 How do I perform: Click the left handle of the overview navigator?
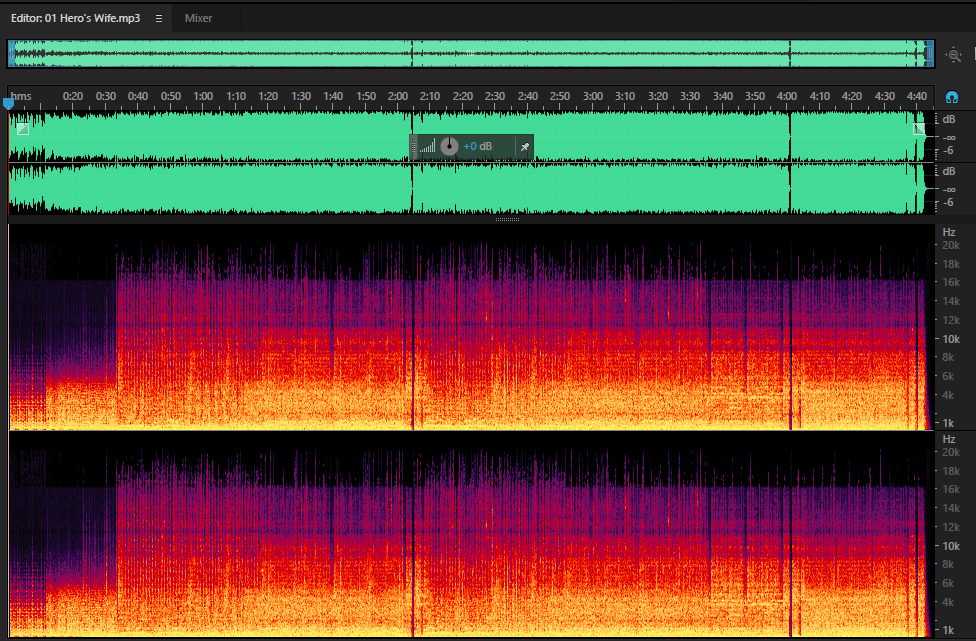pos(11,54)
